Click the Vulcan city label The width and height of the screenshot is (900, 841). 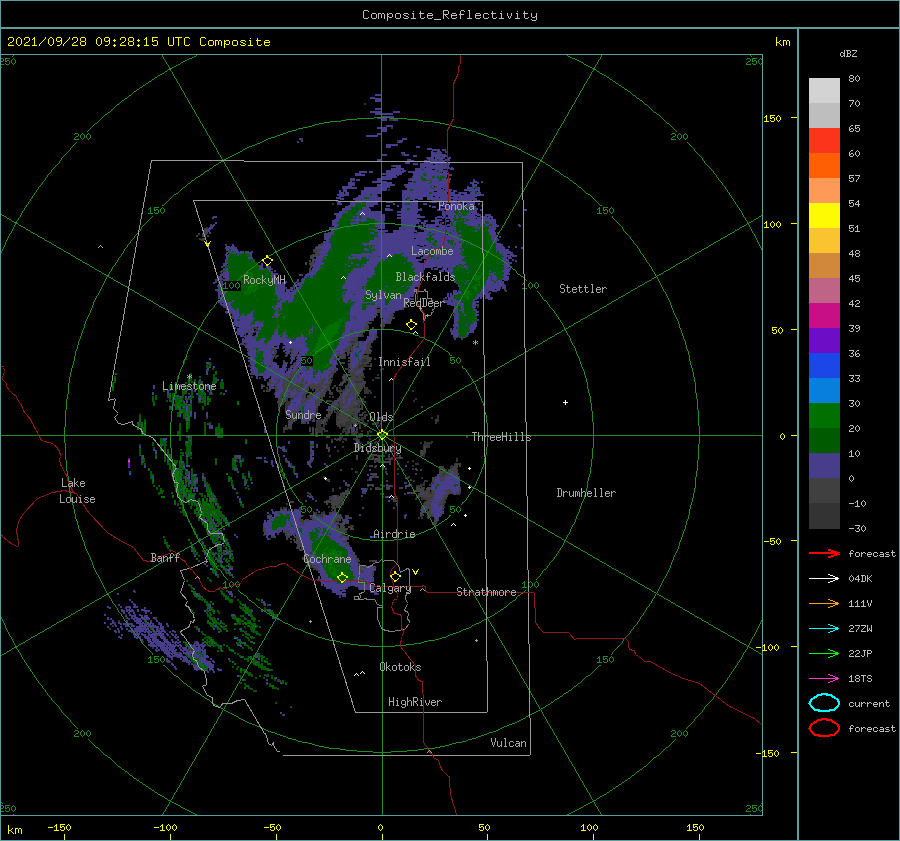click(x=508, y=743)
